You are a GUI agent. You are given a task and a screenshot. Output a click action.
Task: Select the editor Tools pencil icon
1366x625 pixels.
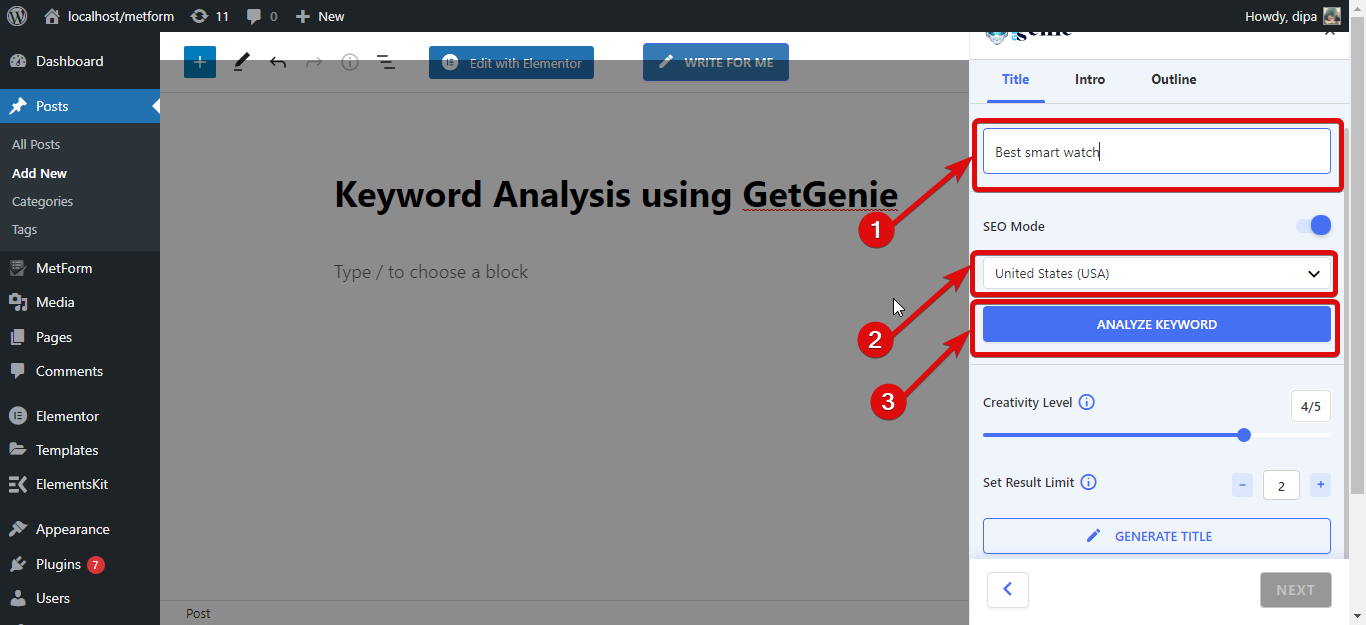[x=241, y=62]
